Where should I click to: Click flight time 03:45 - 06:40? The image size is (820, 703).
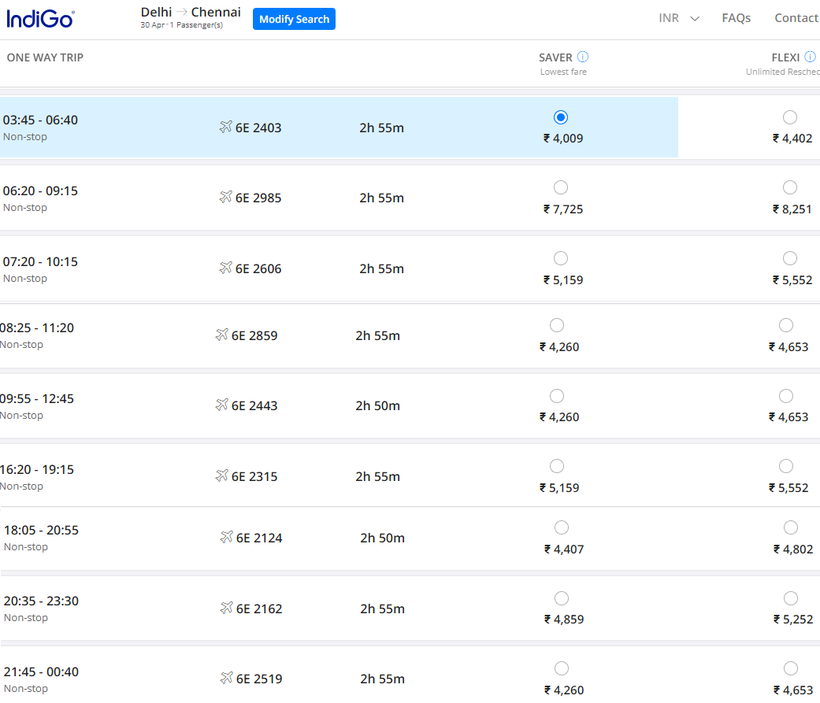(40, 120)
